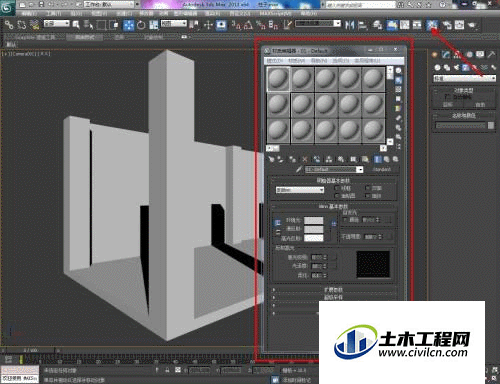The height and width of the screenshot is (384, 500).
Task: Click the Standard material type button
Action: click(x=382, y=169)
